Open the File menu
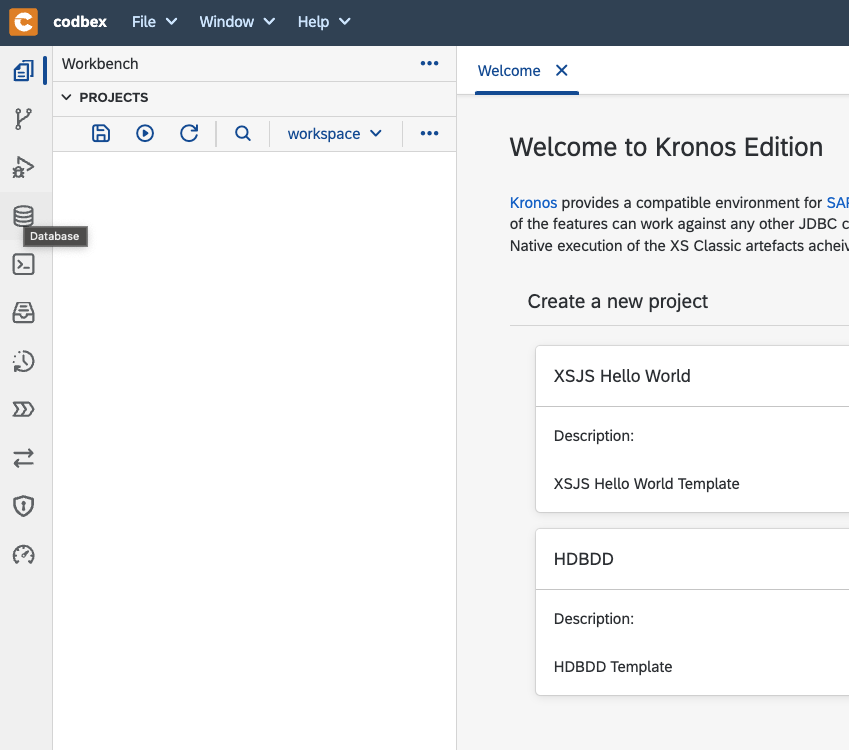Image resolution: width=849 pixels, height=750 pixels. click(154, 22)
